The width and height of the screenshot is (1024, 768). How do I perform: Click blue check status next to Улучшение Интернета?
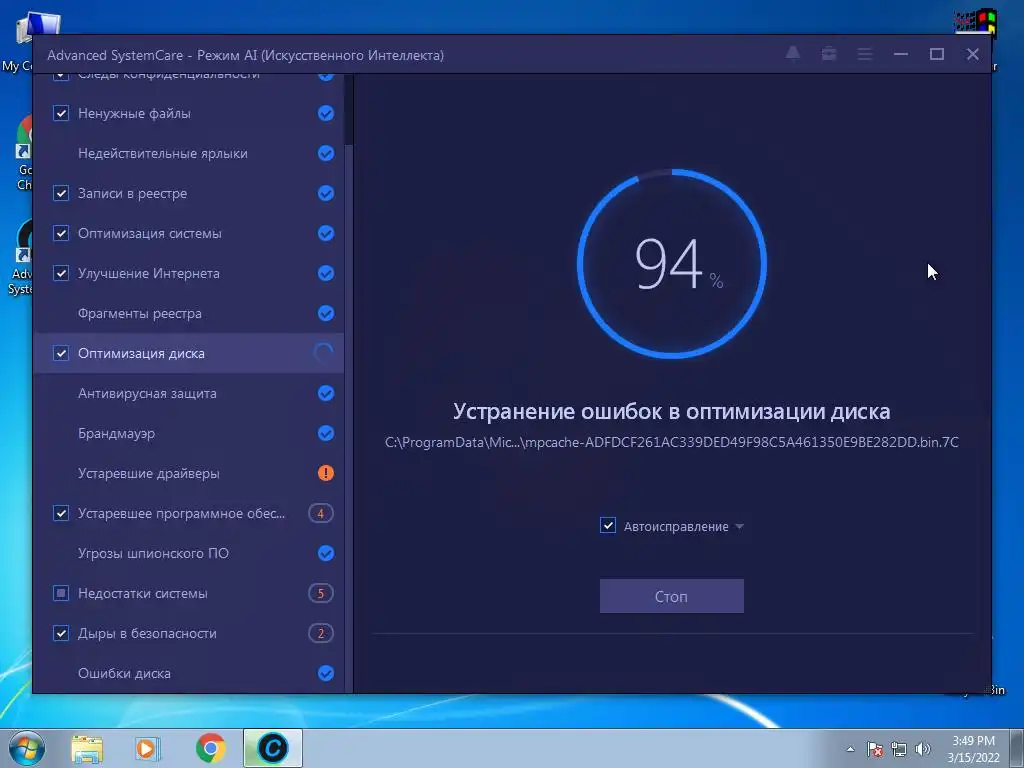[326, 273]
